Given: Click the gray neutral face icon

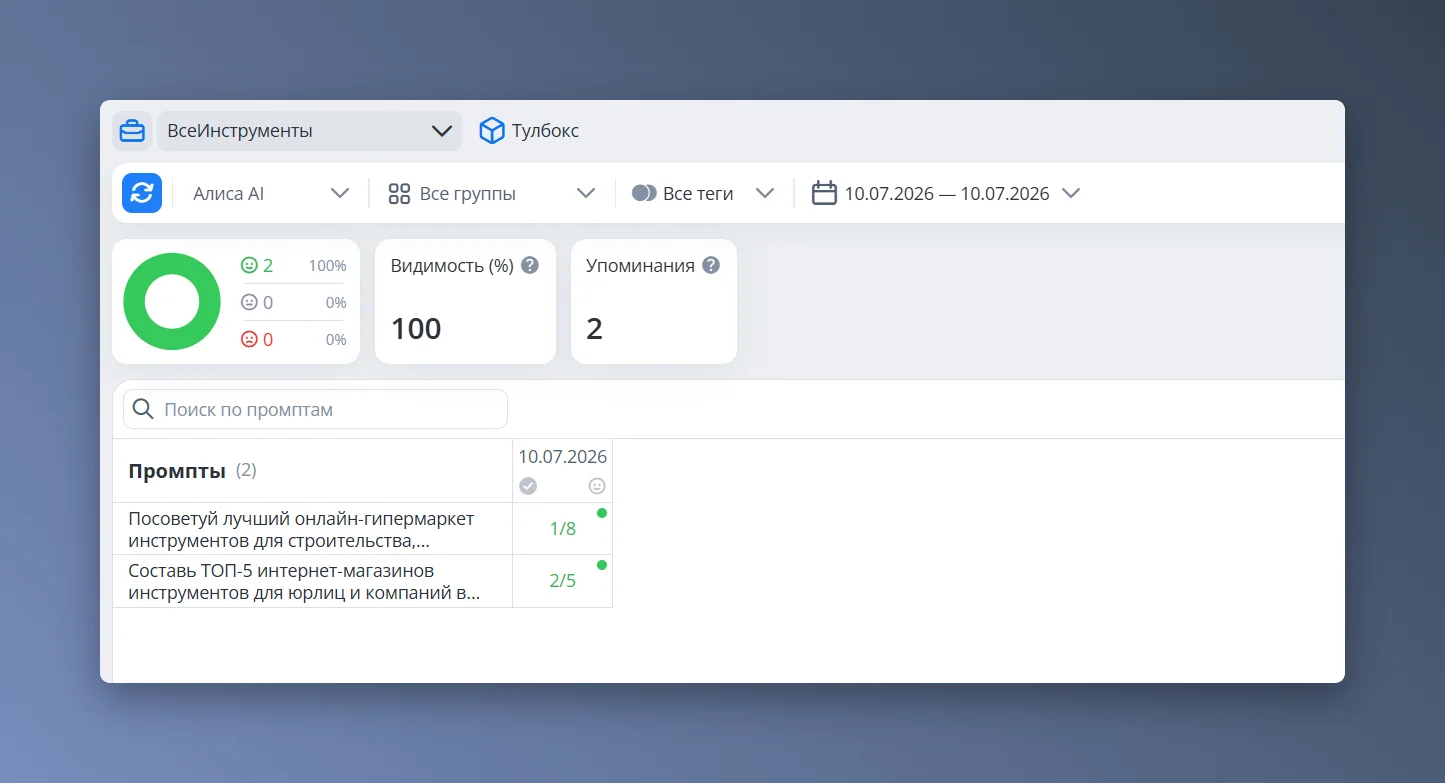Looking at the screenshot, I should pos(250,302).
